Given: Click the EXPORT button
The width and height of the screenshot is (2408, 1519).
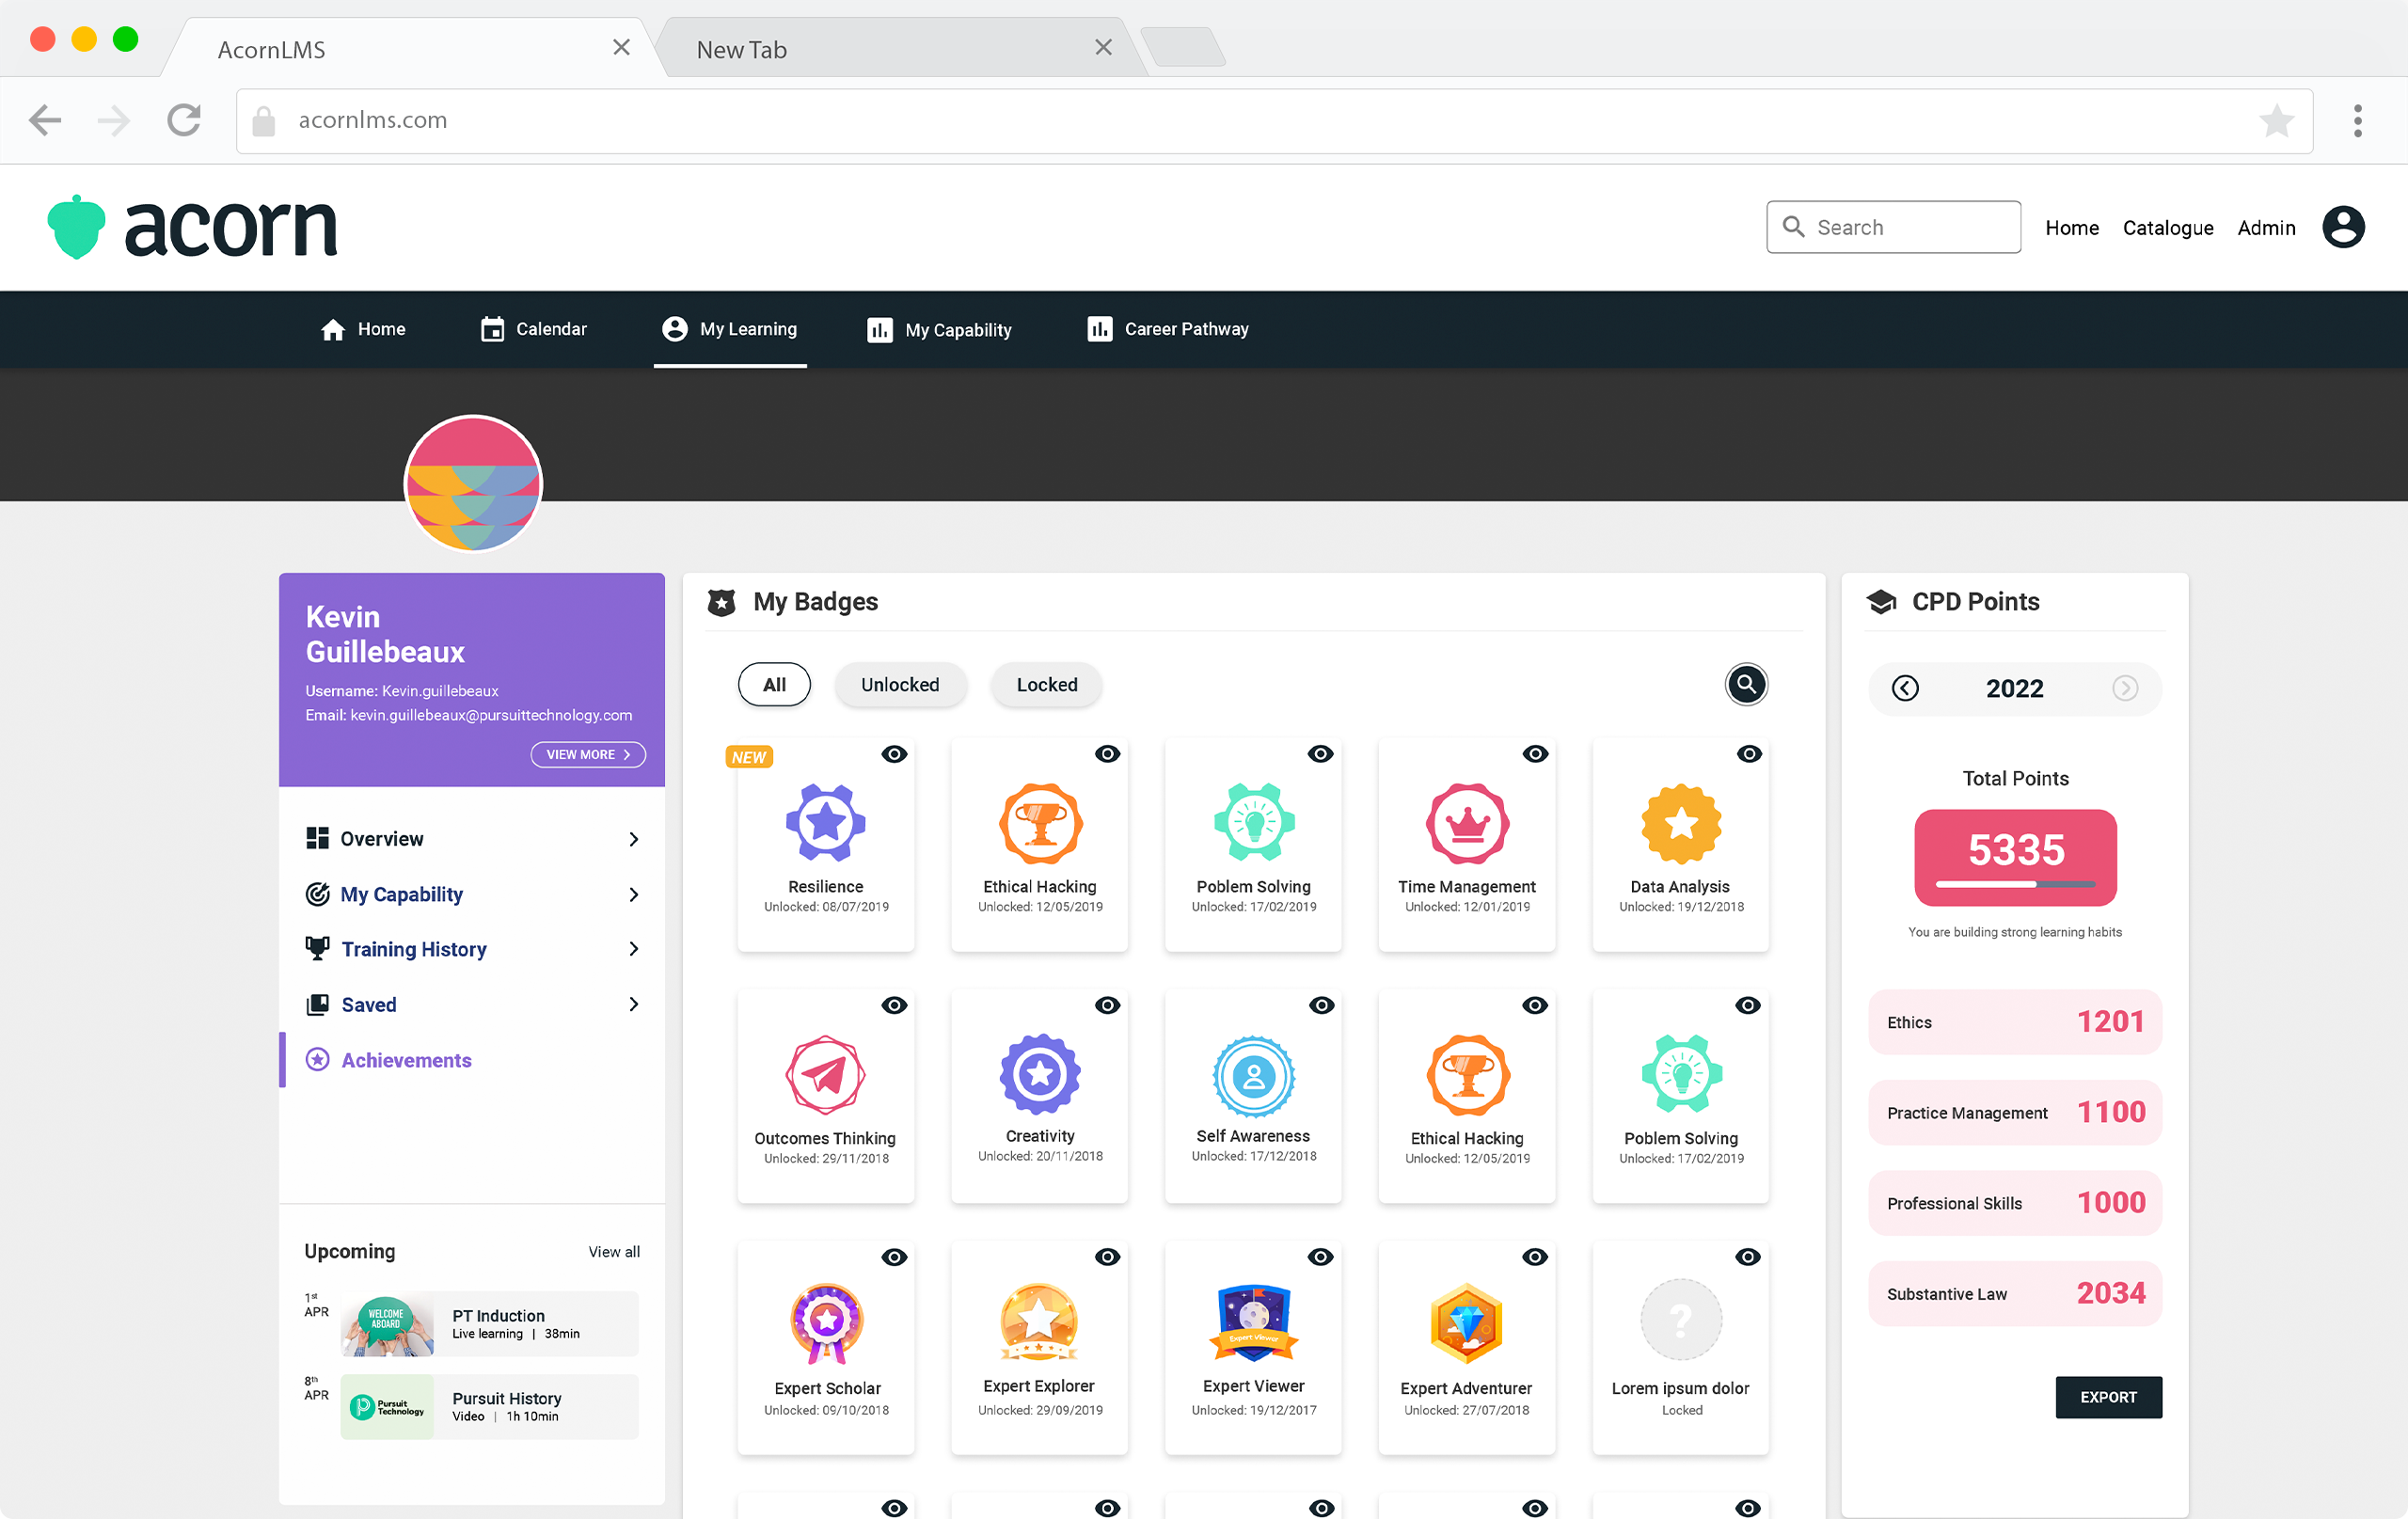Looking at the screenshot, I should pyautogui.click(x=2108, y=1397).
